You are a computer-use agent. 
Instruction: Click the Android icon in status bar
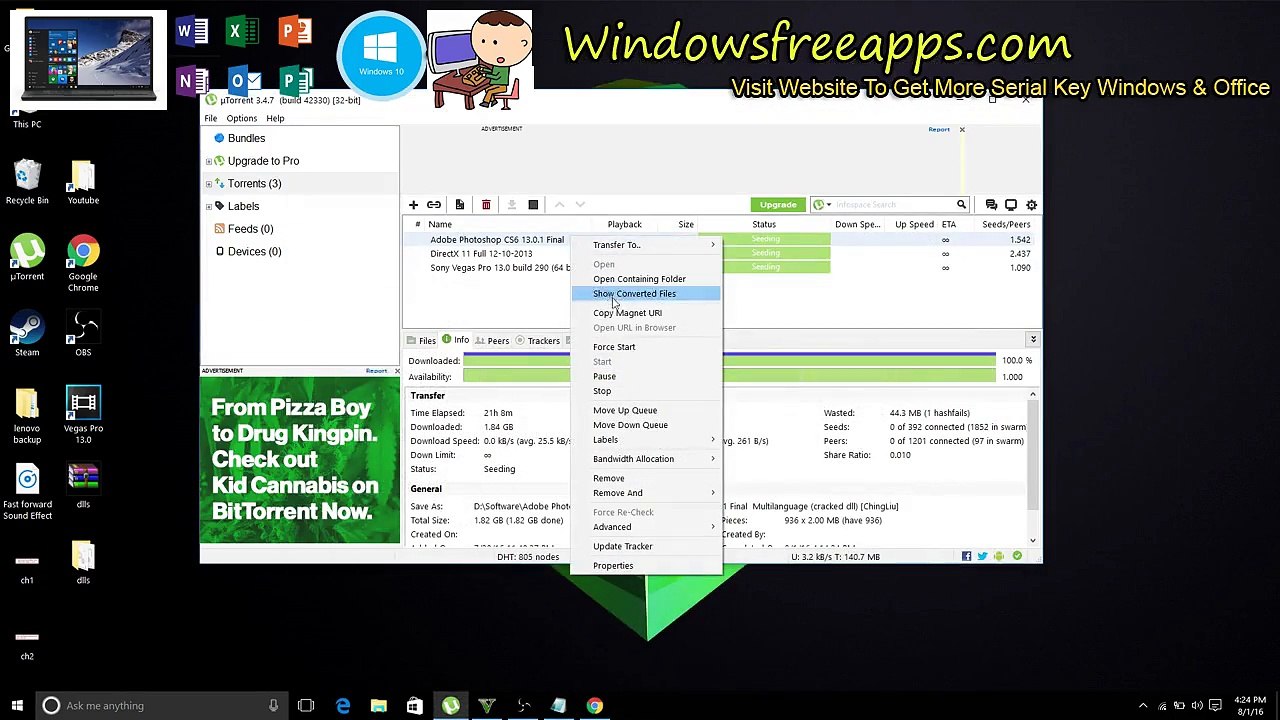tap(999, 556)
